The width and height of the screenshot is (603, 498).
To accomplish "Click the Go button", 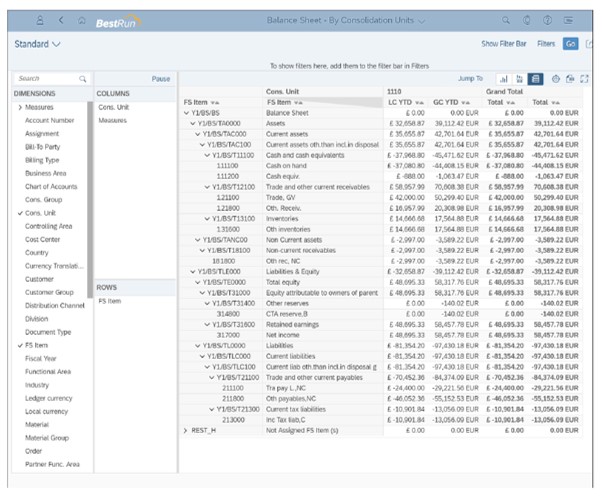I will [x=571, y=44].
